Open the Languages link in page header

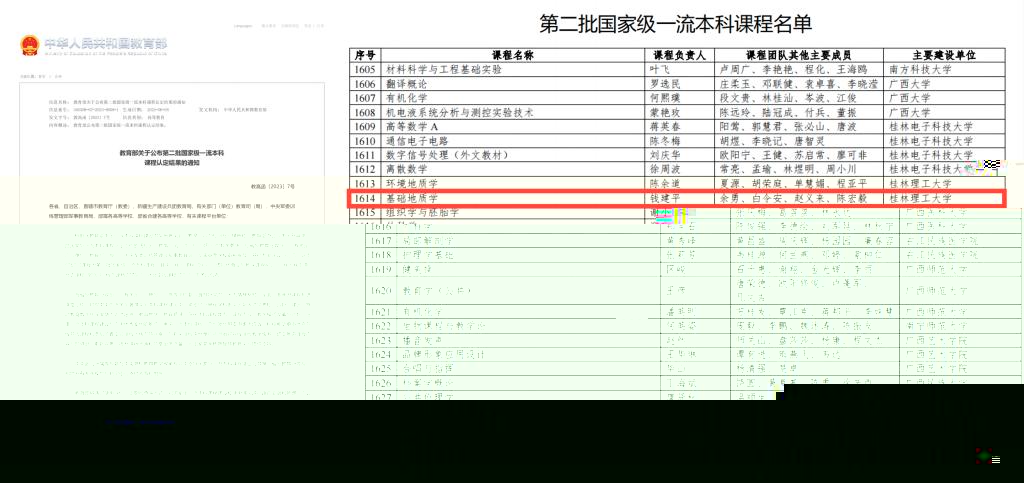(243, 26)
